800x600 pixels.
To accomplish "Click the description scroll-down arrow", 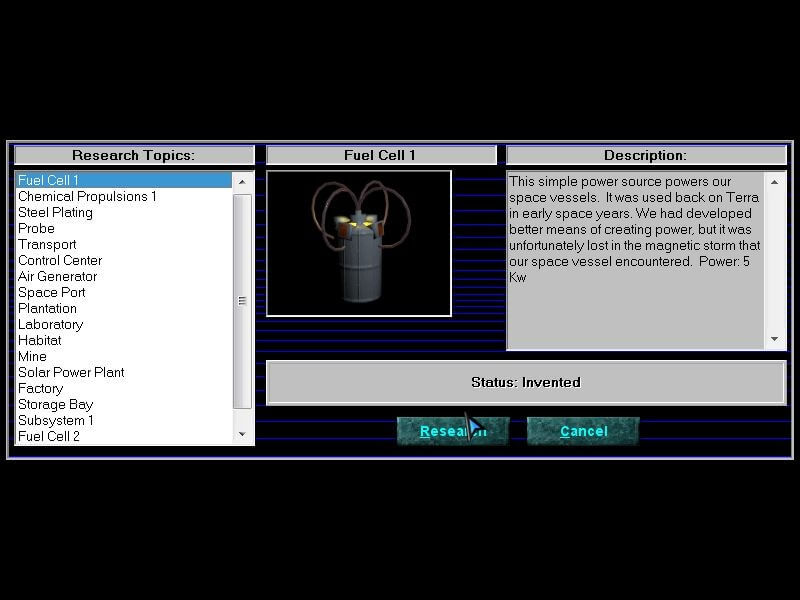I will pyautogui.click(x=774, y=339).
